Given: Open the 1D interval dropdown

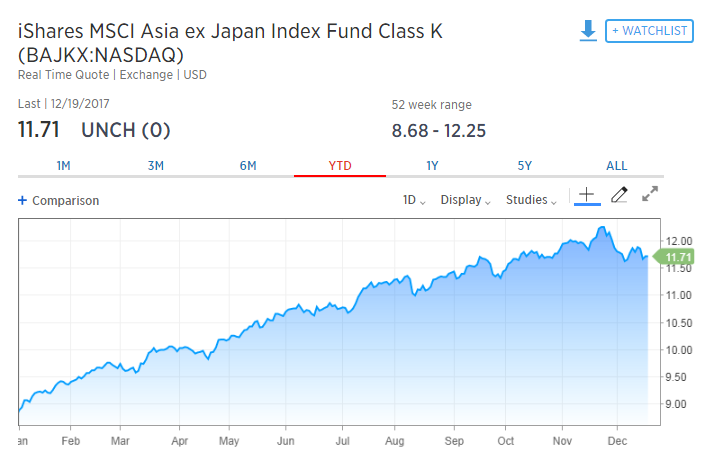Looking at the screenshot, I should (x=413, y=200).
